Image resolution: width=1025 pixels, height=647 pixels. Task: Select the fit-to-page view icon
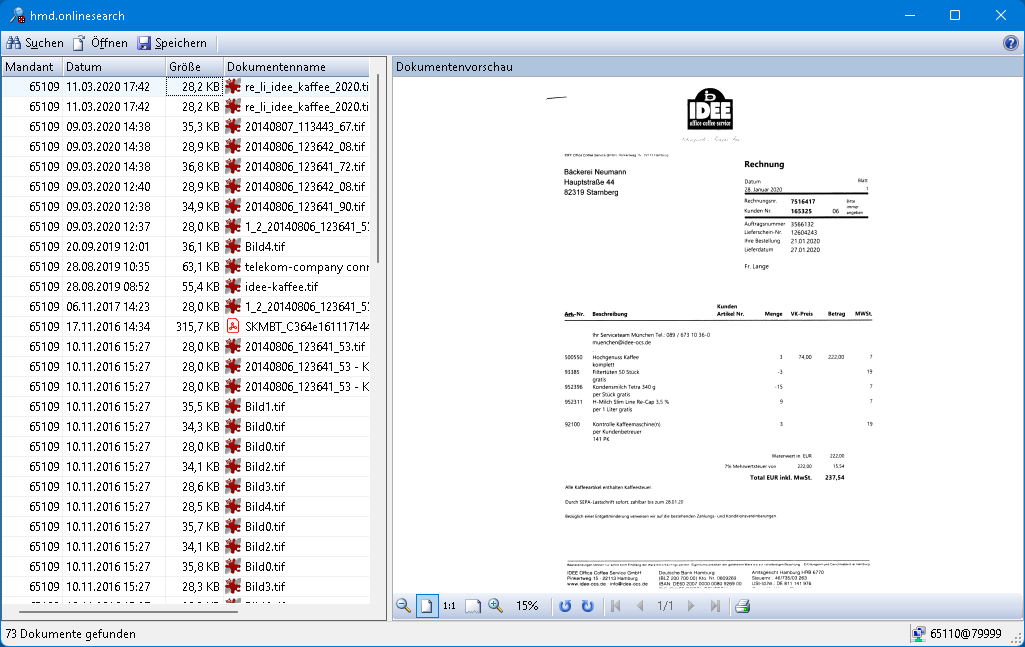tap(427, 606)
